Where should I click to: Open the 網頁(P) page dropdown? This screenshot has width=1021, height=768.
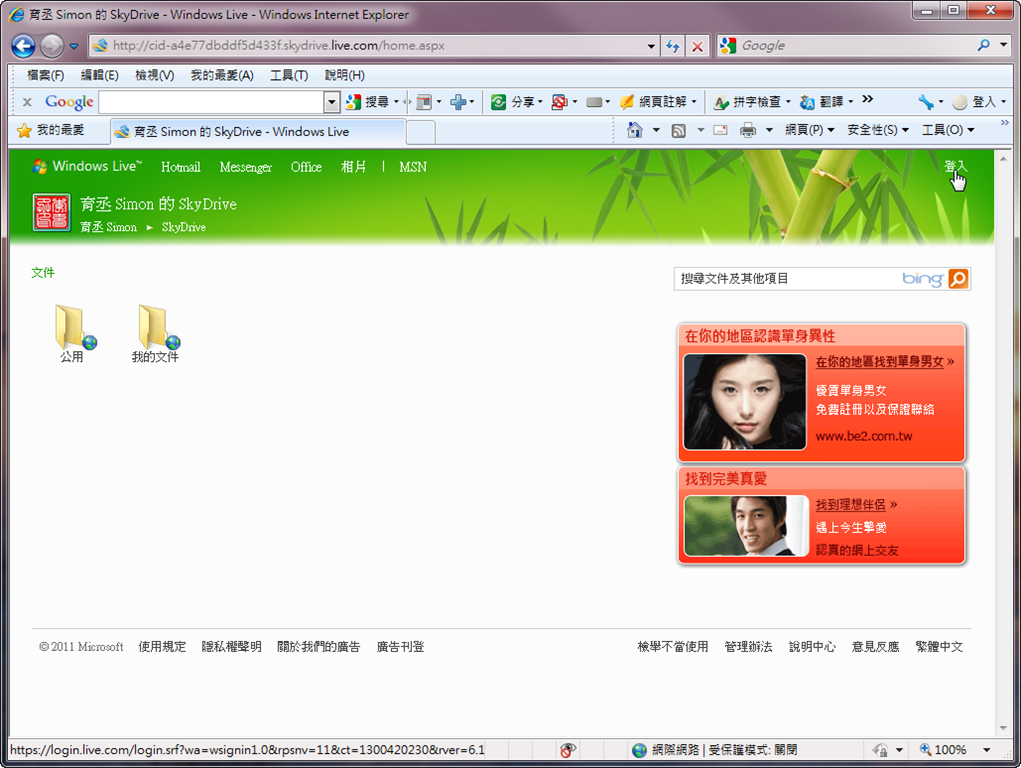pos(809,130)
